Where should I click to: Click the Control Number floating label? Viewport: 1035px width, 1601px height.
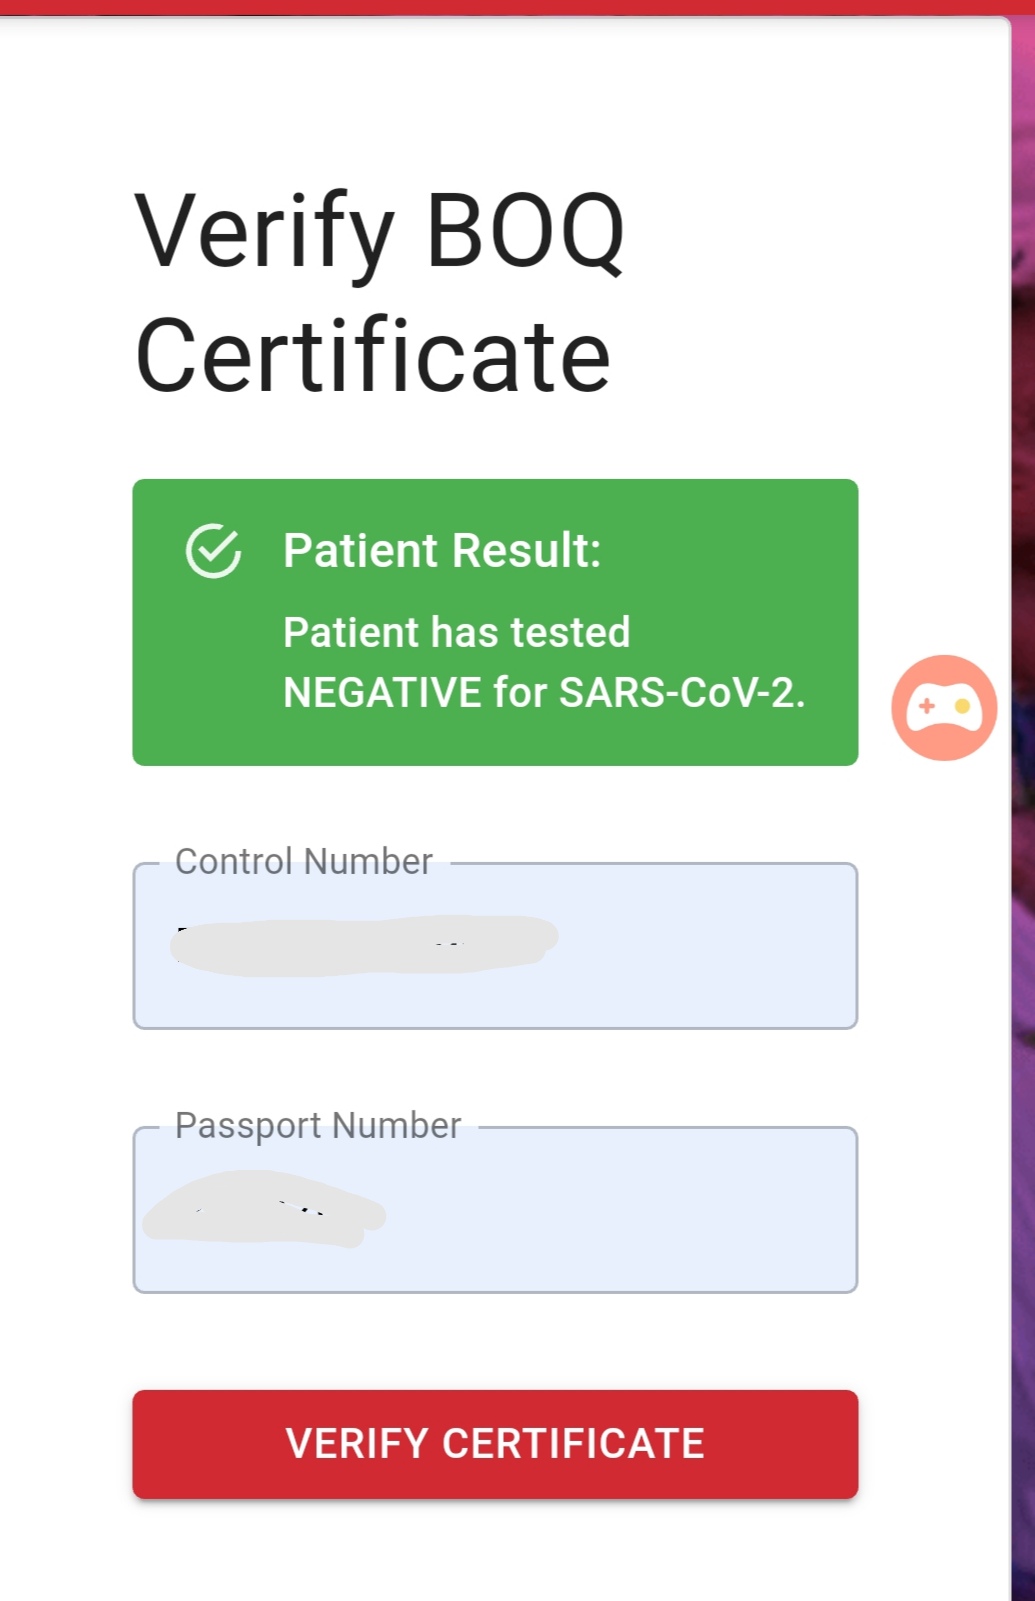[x=303, y=862]
